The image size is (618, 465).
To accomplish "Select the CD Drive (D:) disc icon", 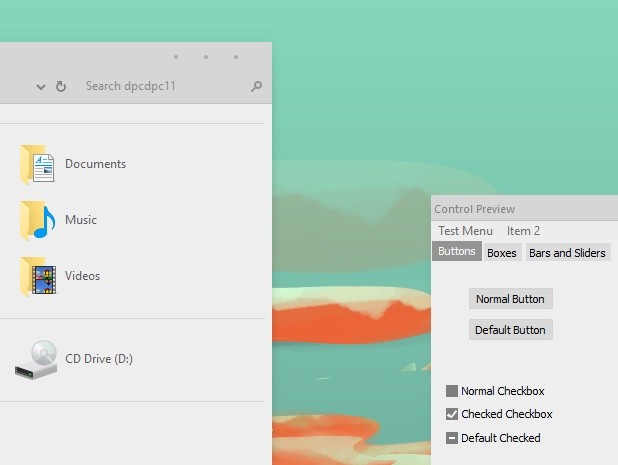I will (x=36, y=359).
